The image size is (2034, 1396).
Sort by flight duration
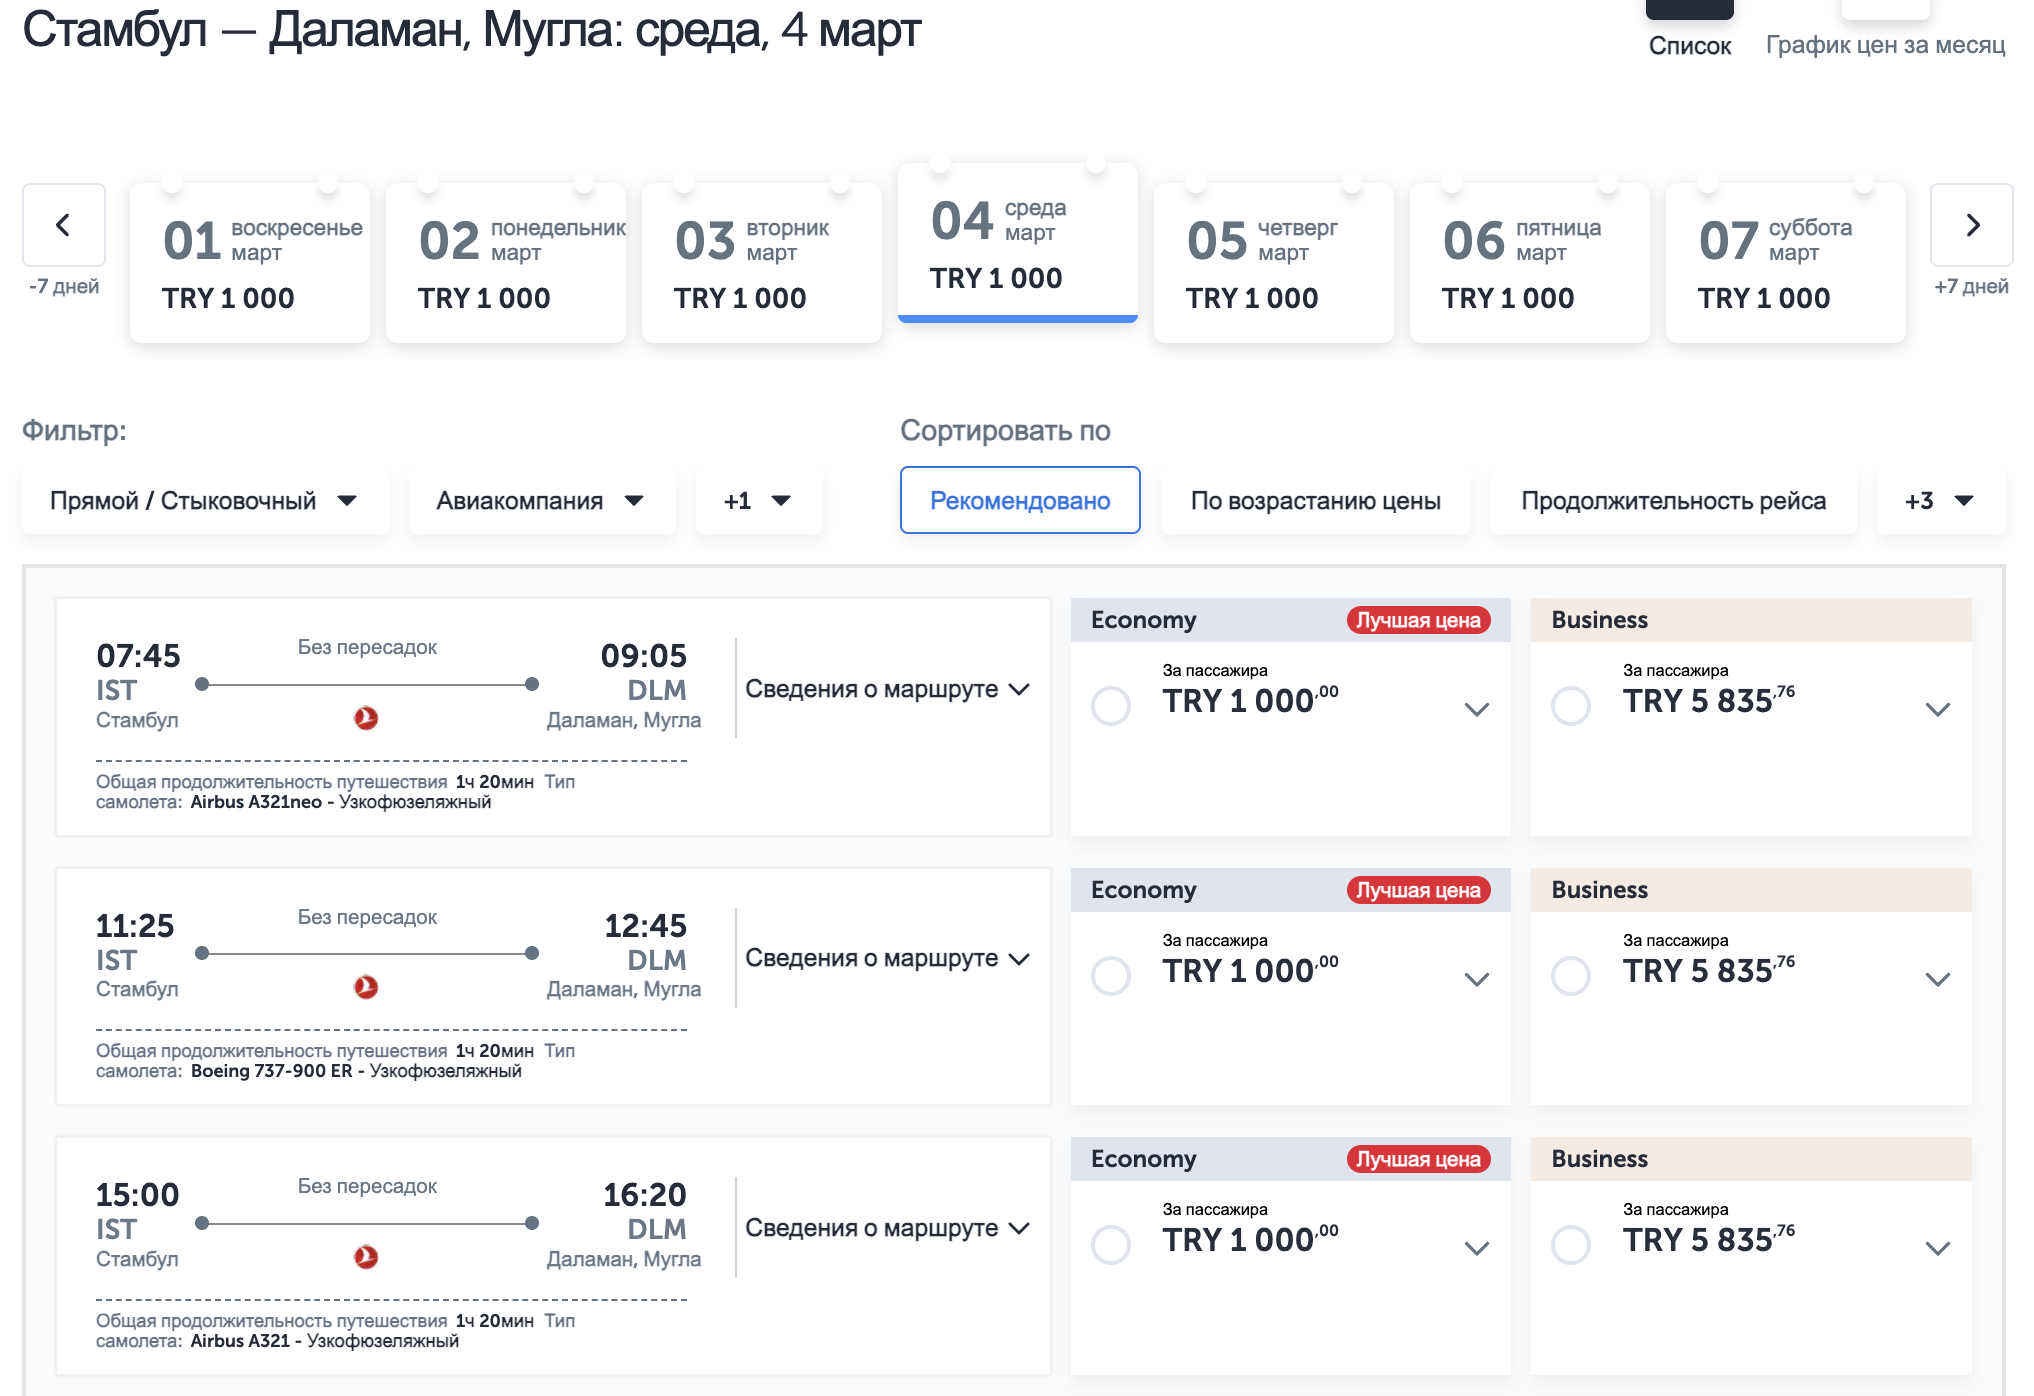click(x=1673, y=500)
